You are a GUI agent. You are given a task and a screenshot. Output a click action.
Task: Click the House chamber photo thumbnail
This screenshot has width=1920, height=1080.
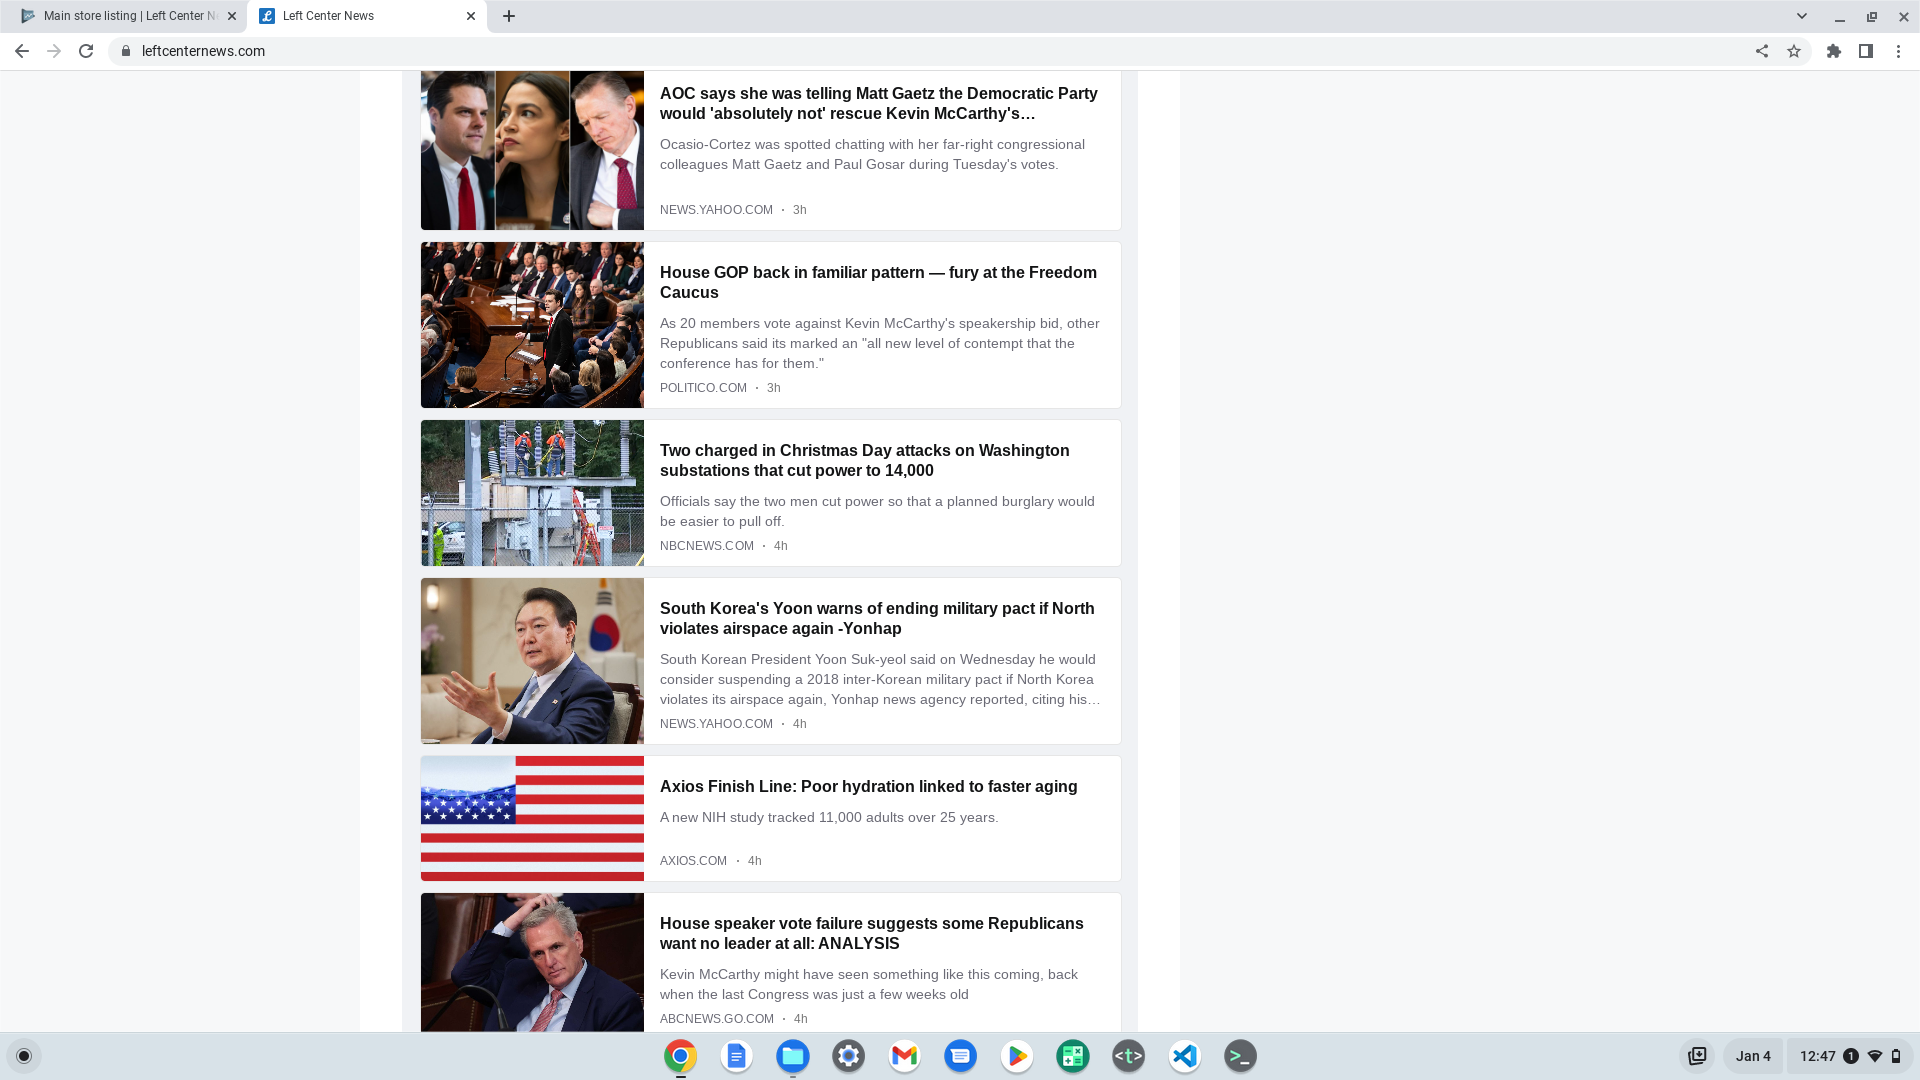532,325
